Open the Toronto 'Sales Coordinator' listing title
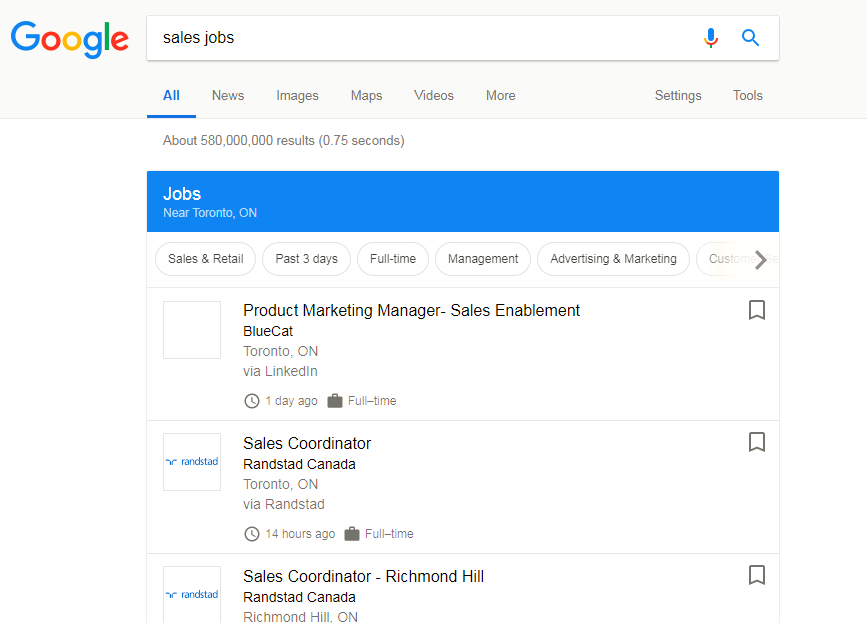Screen dimensions: 867x623 click(x=307, y=443)
